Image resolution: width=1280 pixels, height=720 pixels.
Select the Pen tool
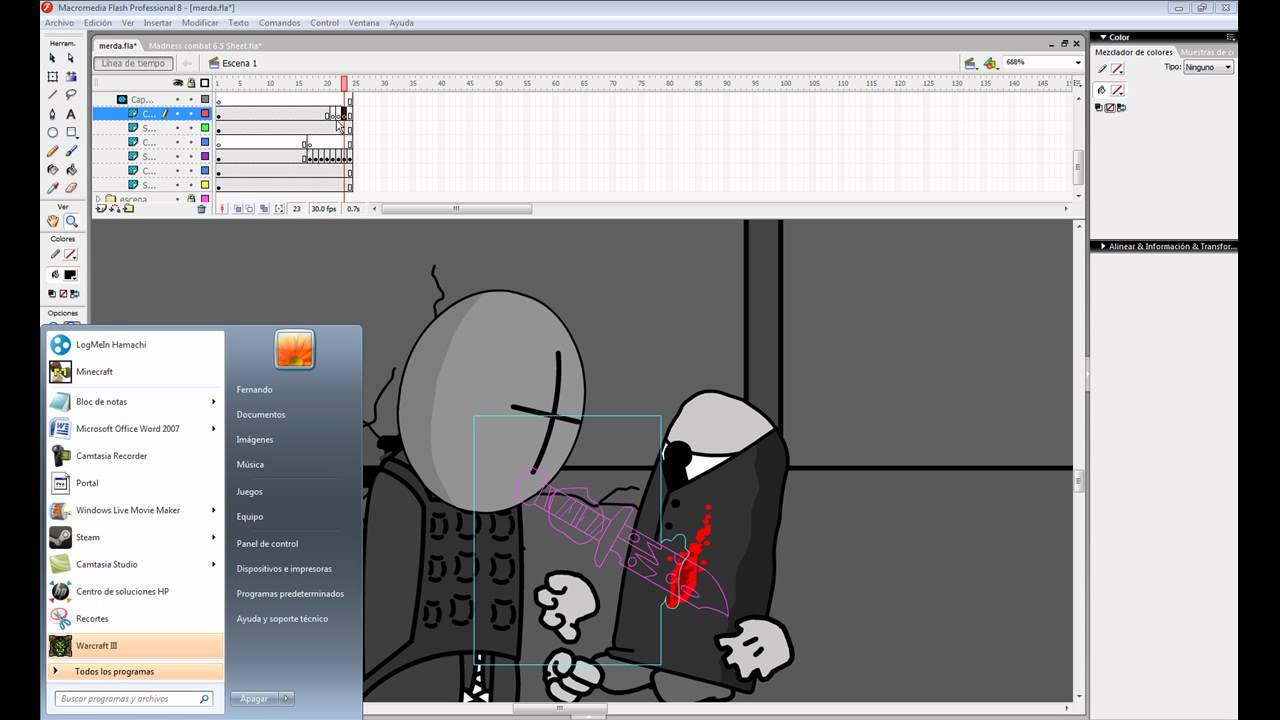(53, 114)
